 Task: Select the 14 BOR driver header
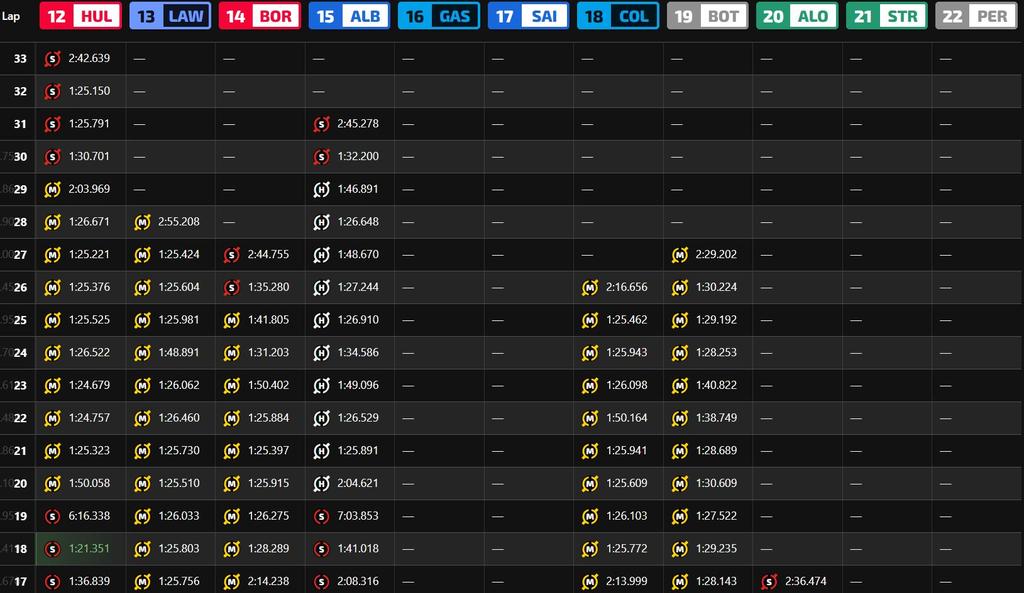point(259,16)
